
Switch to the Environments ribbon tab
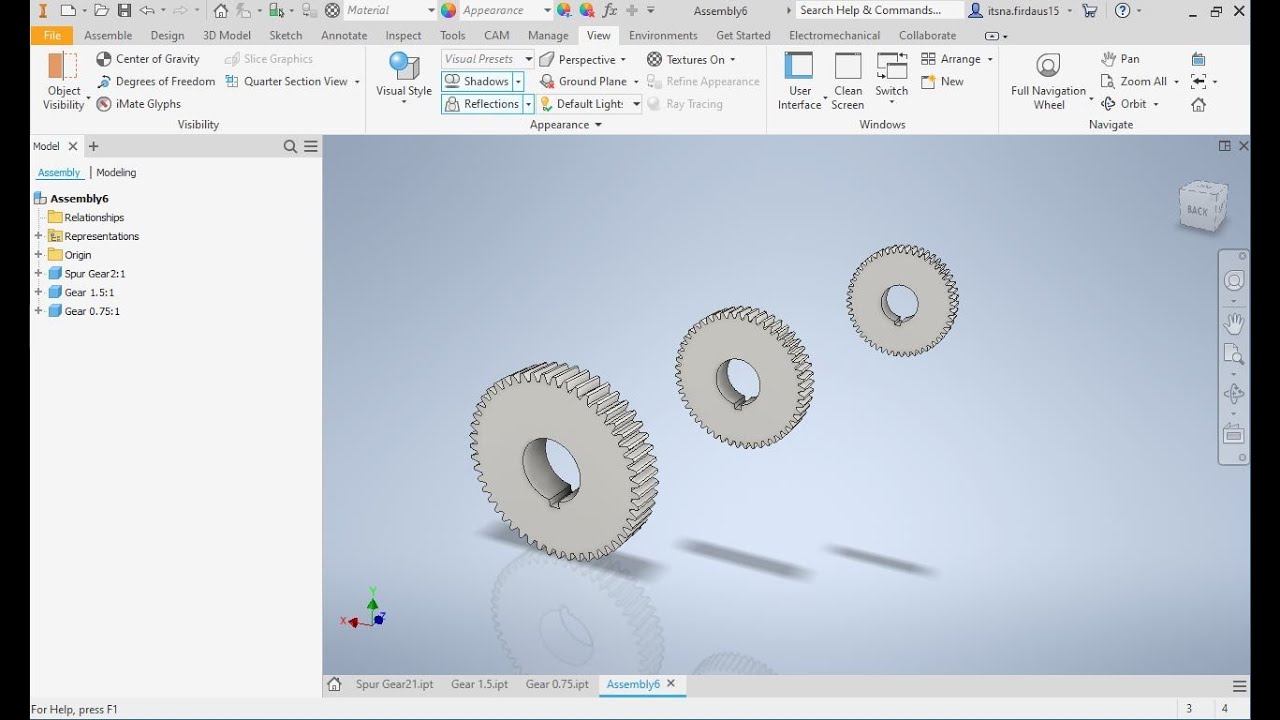click(x=663, y=35)
